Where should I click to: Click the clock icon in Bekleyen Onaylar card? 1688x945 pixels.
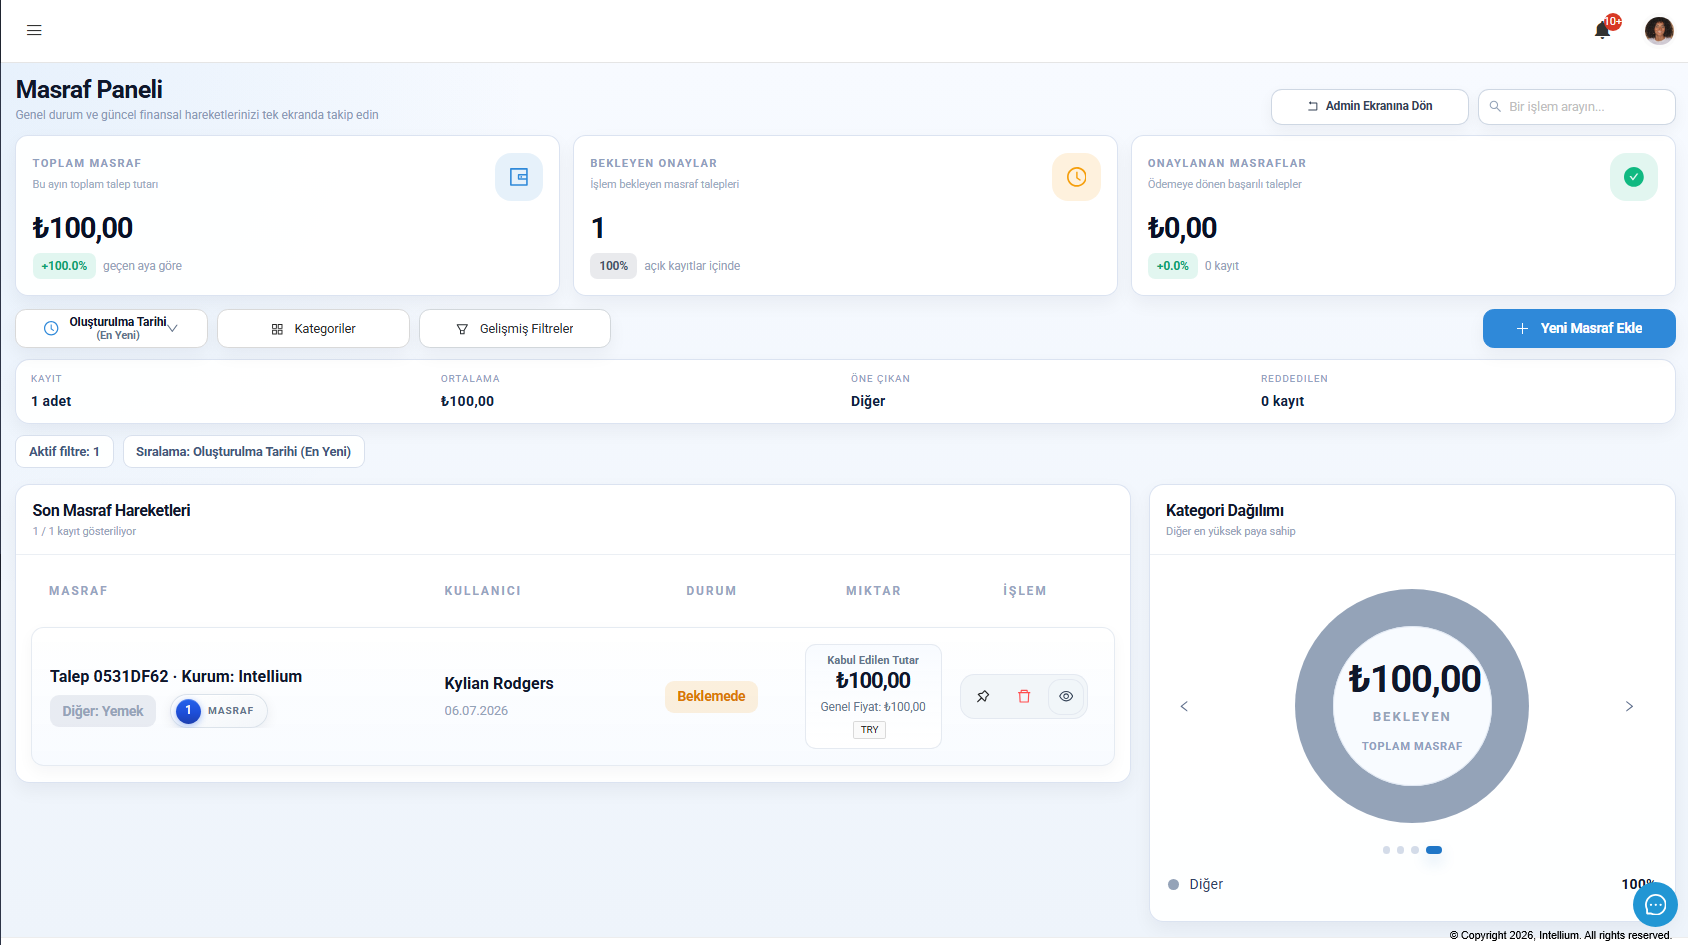click(x=1076, y=177)
